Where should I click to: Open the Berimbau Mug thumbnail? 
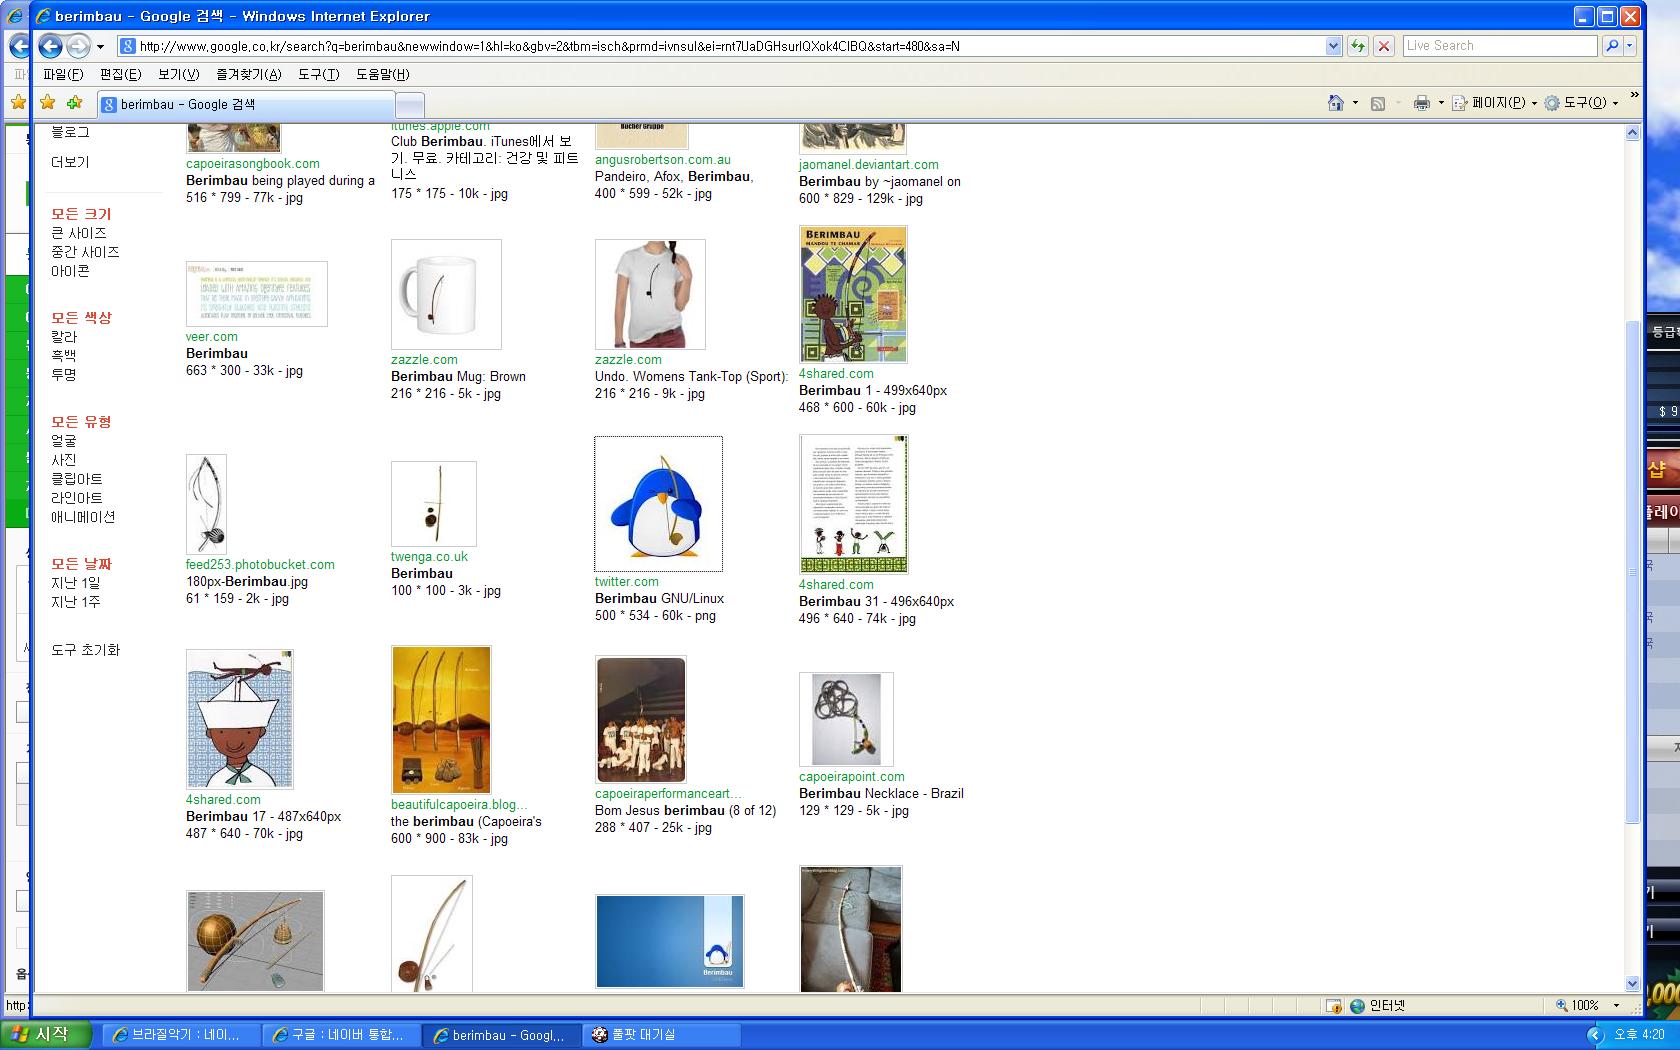446,294
